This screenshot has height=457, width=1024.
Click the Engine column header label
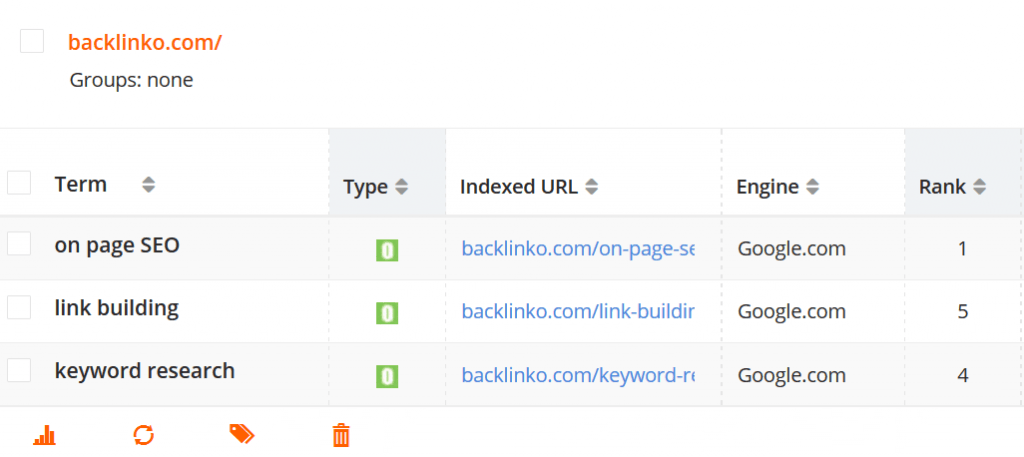767,187
